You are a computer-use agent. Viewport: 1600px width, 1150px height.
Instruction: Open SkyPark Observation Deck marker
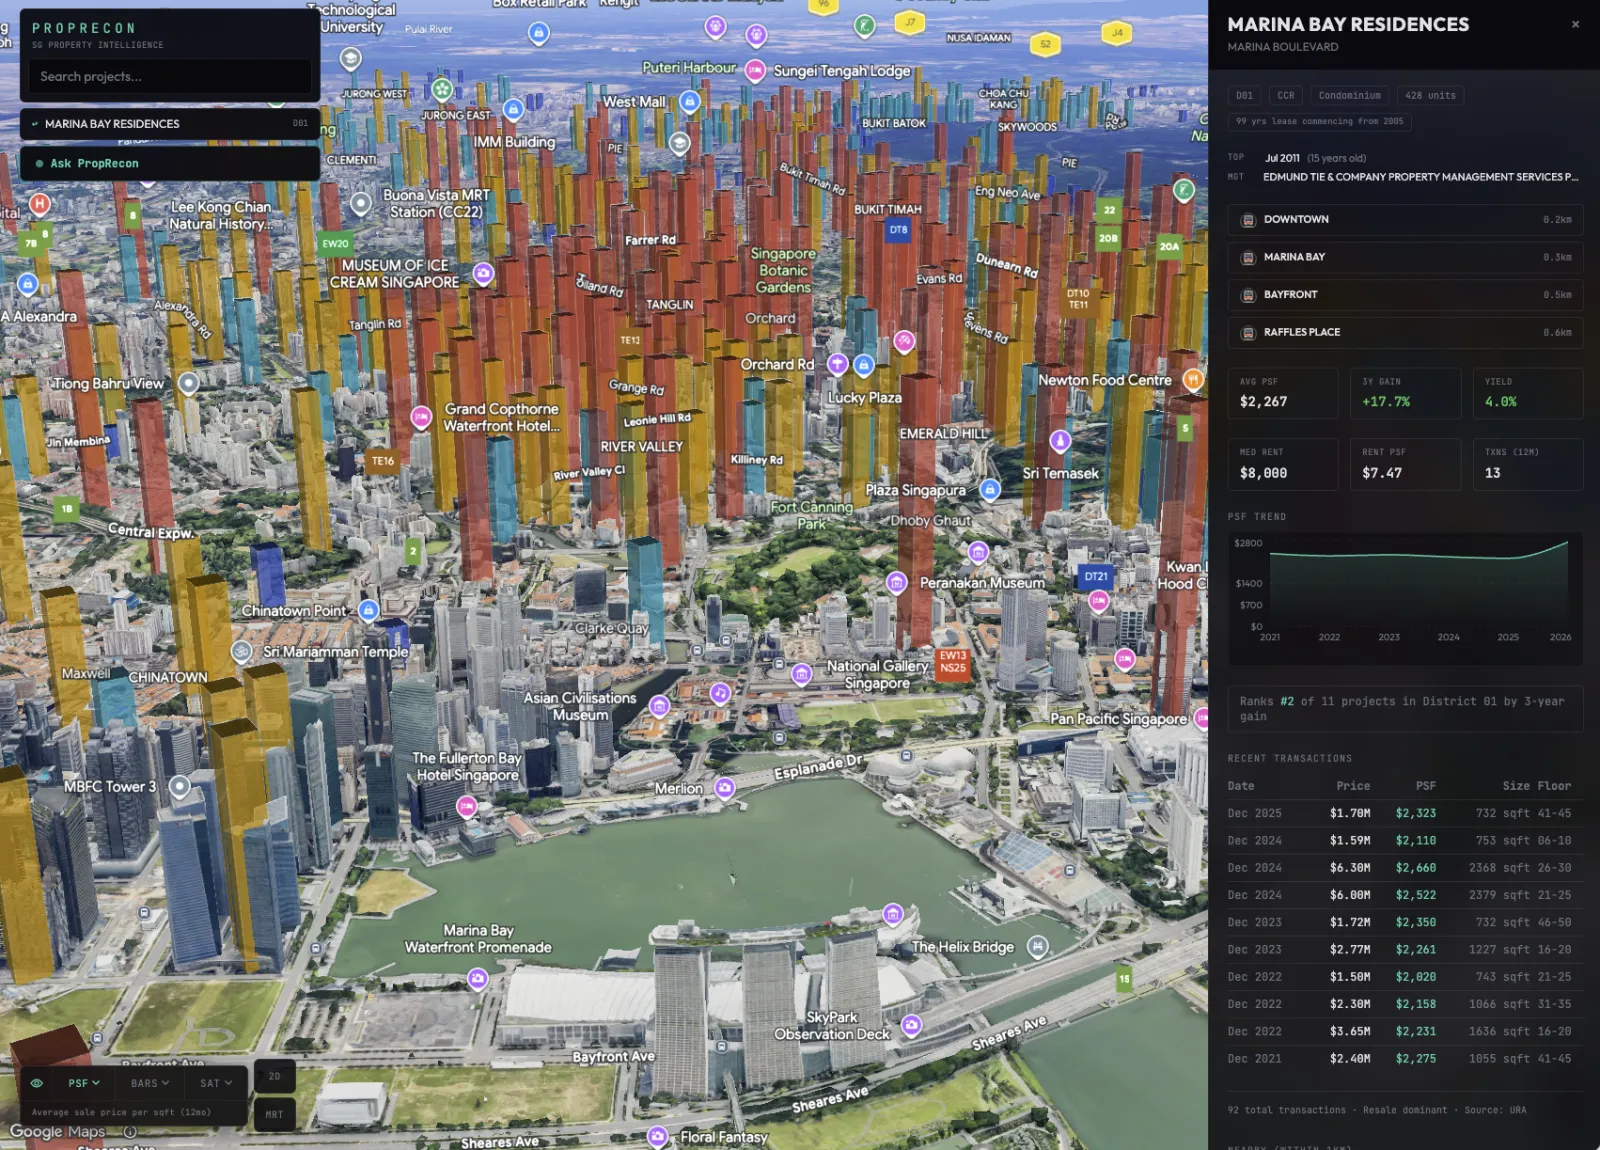(x=911, y=1025)
